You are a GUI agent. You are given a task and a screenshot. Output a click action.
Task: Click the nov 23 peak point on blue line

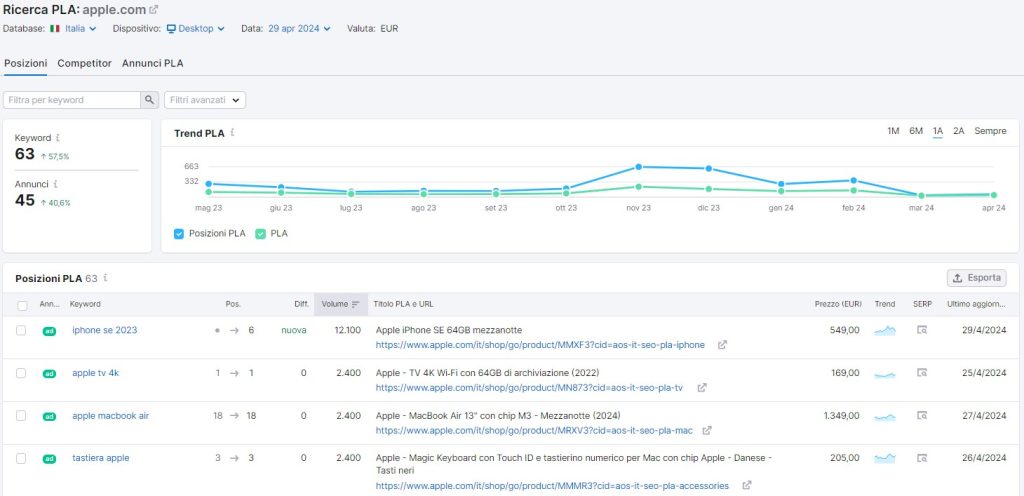[x=639, y=167]
